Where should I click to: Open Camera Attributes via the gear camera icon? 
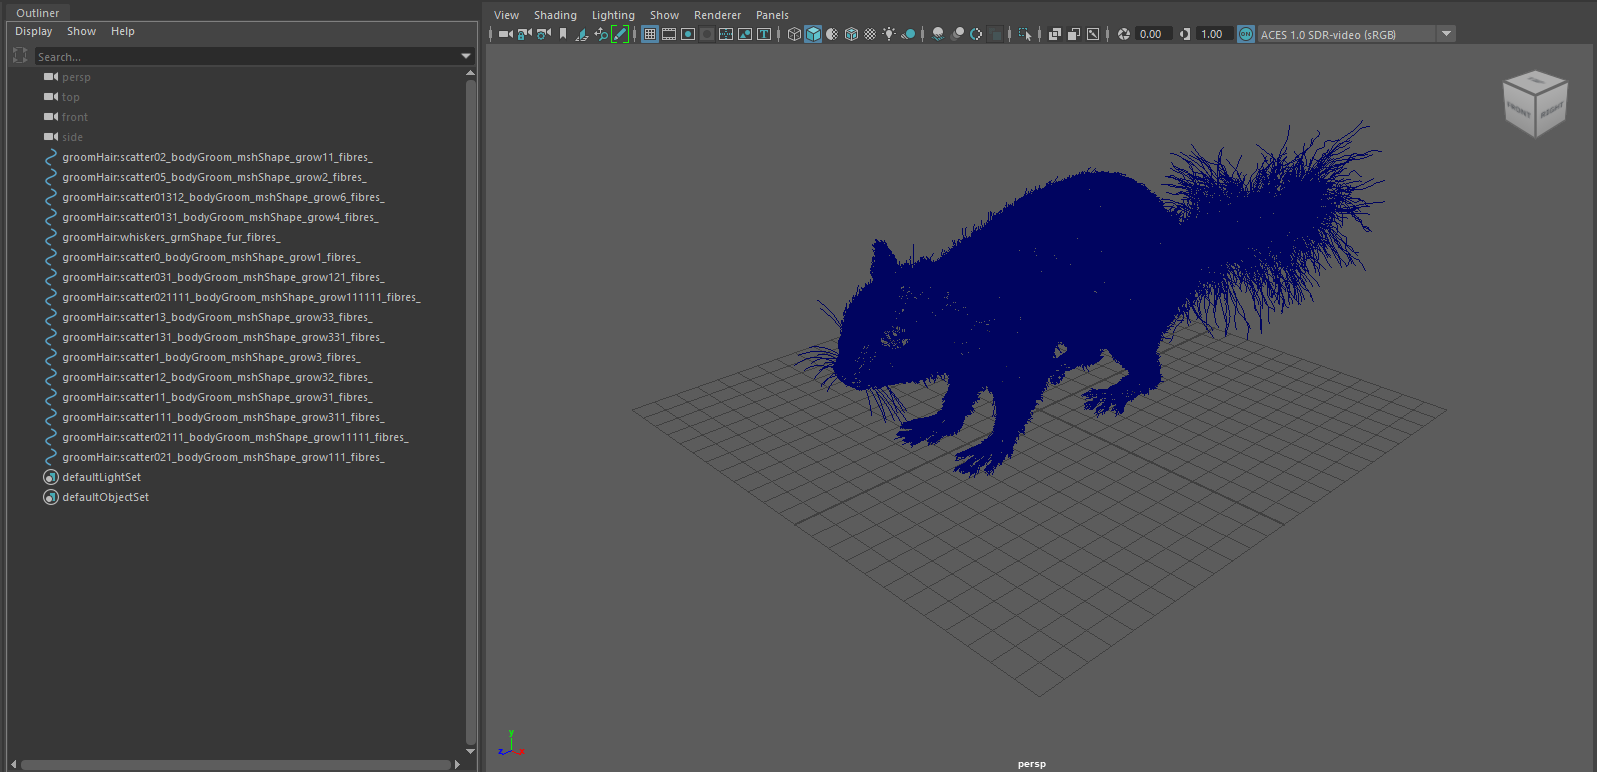coord(544,34)
